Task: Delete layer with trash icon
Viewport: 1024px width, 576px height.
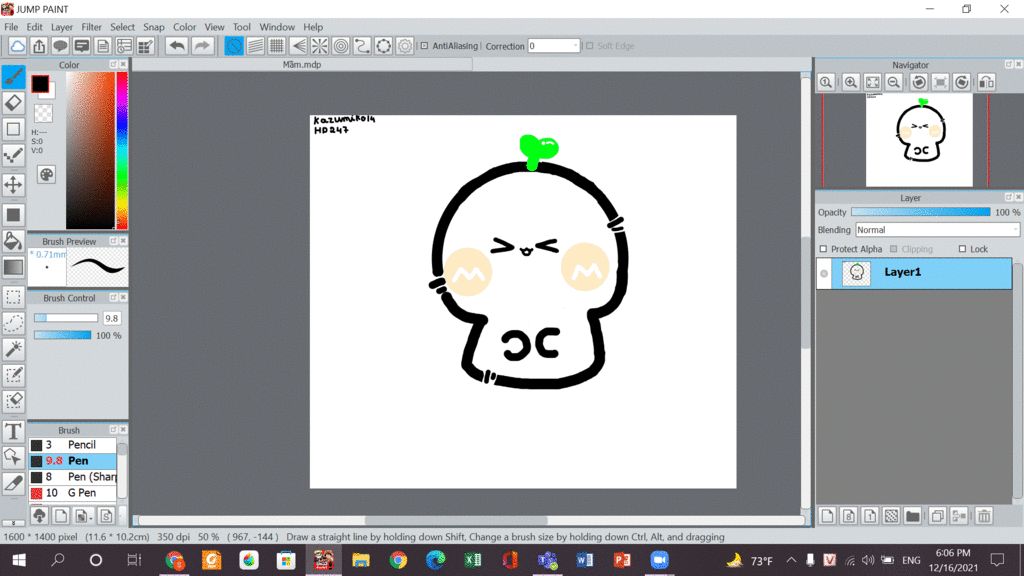Action: 984,516
